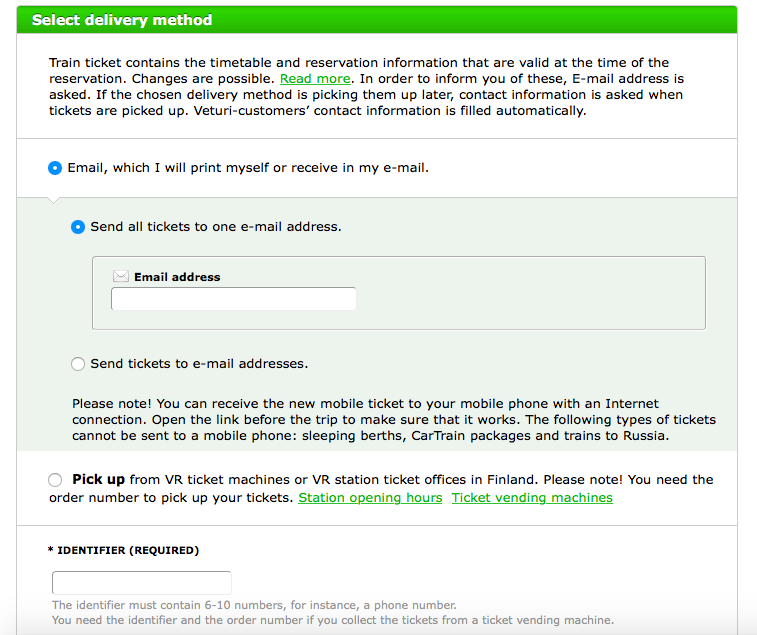Open the "Station opening hours" link
Viewport: 757px width, 635px height.
(x=370, y=497)
